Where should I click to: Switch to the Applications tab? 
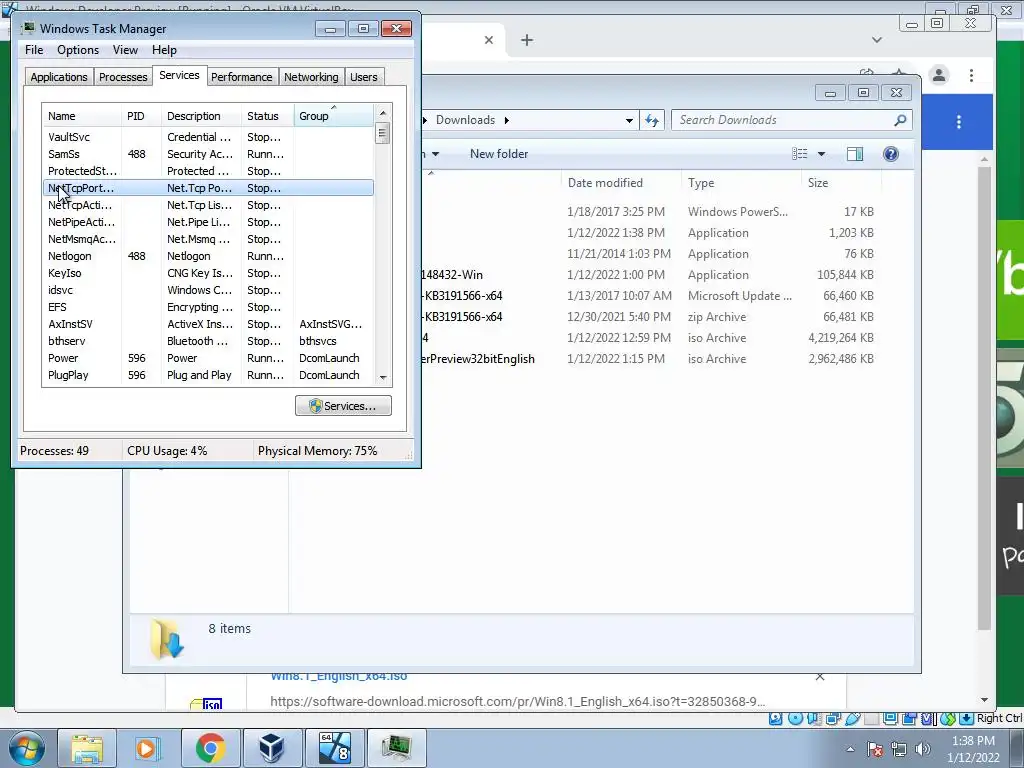tap(59, 77)
